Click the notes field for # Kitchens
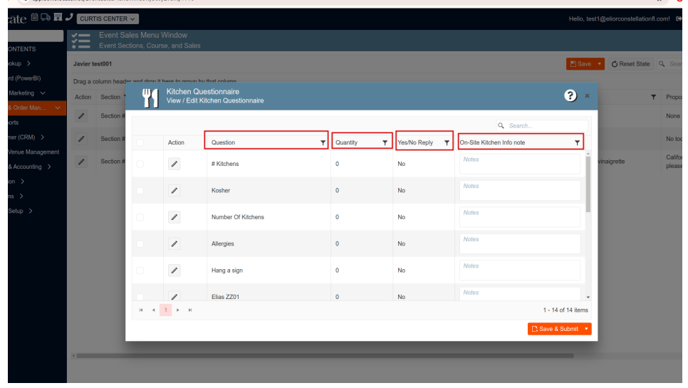Screen dimensions: 688x388 [x=520, y=164]
